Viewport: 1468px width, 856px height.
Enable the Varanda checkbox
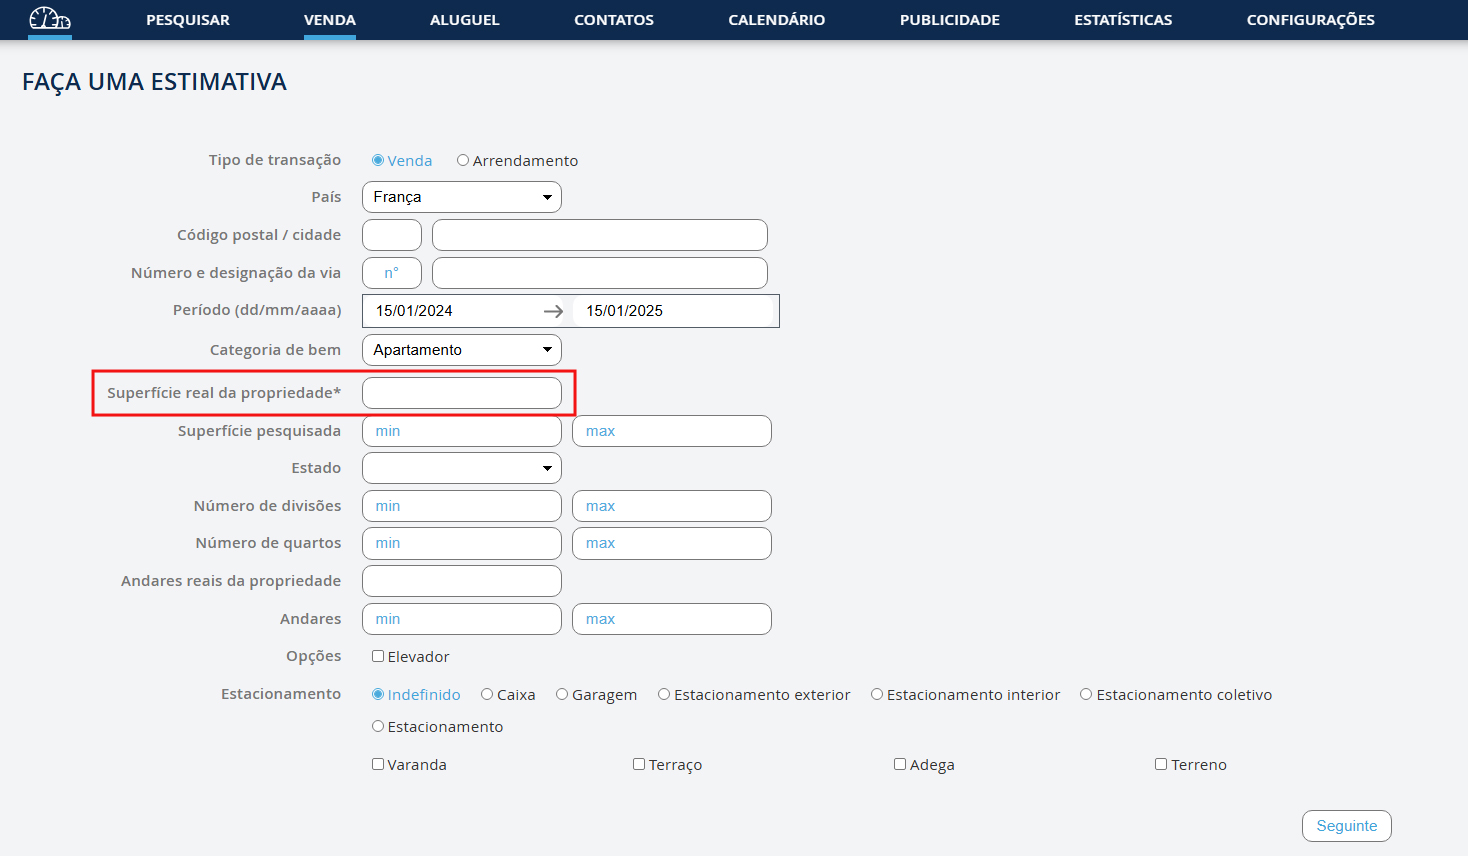(378, 765)
